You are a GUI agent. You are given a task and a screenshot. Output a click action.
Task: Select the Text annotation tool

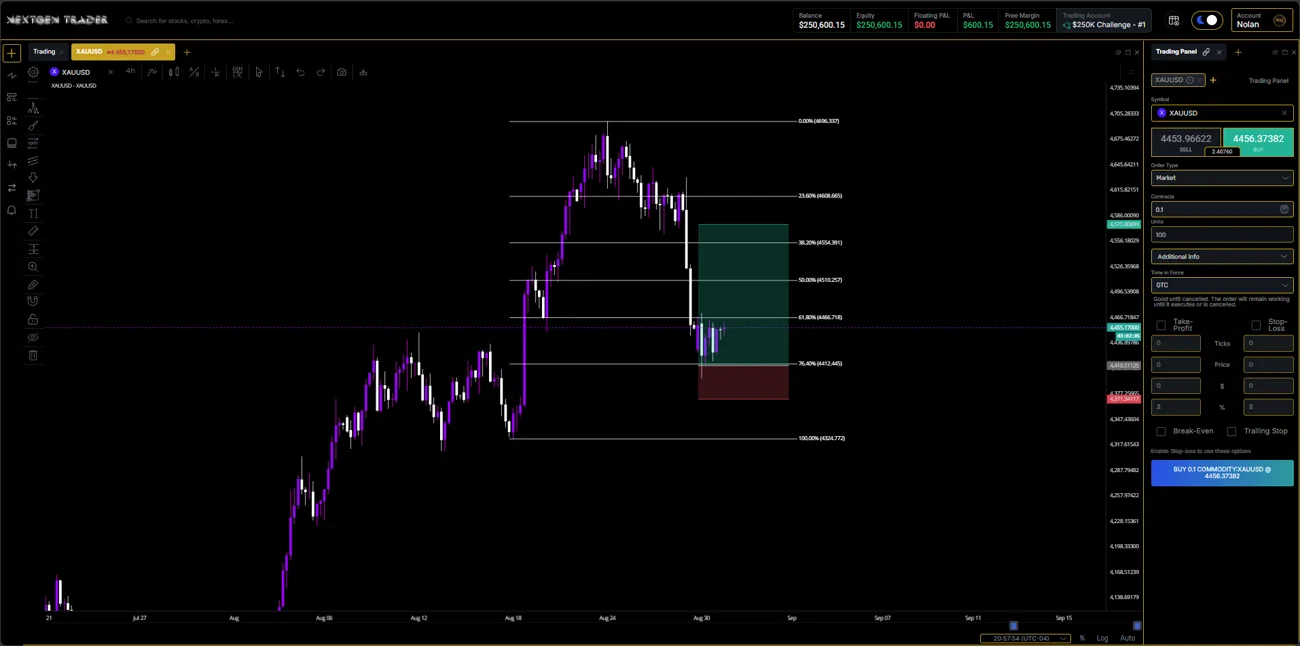coord(33,213)
